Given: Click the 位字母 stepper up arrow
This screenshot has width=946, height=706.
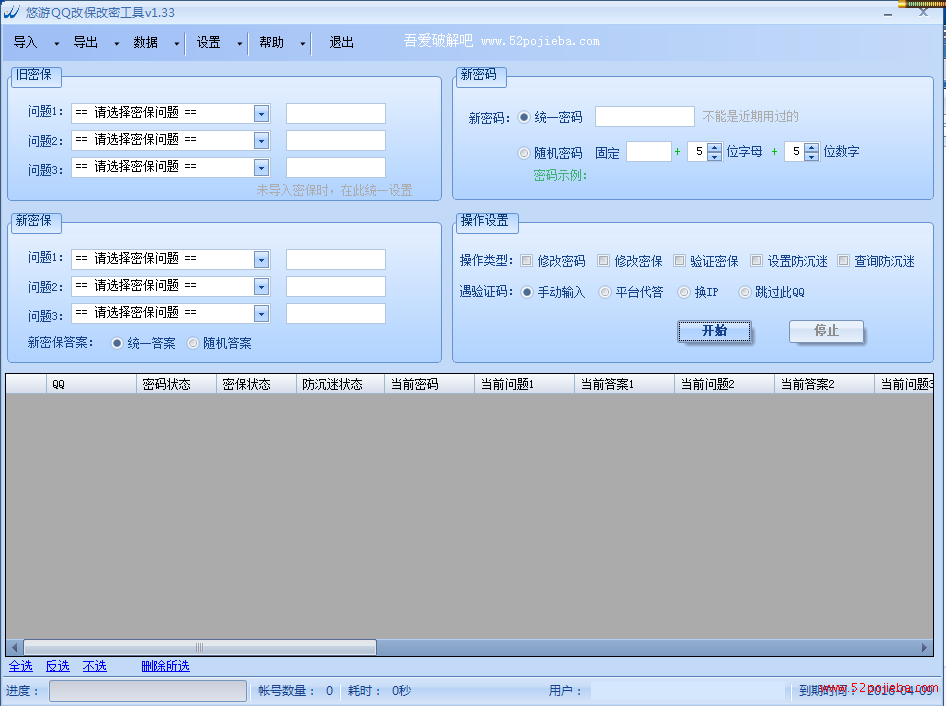Looking at the screenshot, I should coord(714,147).
